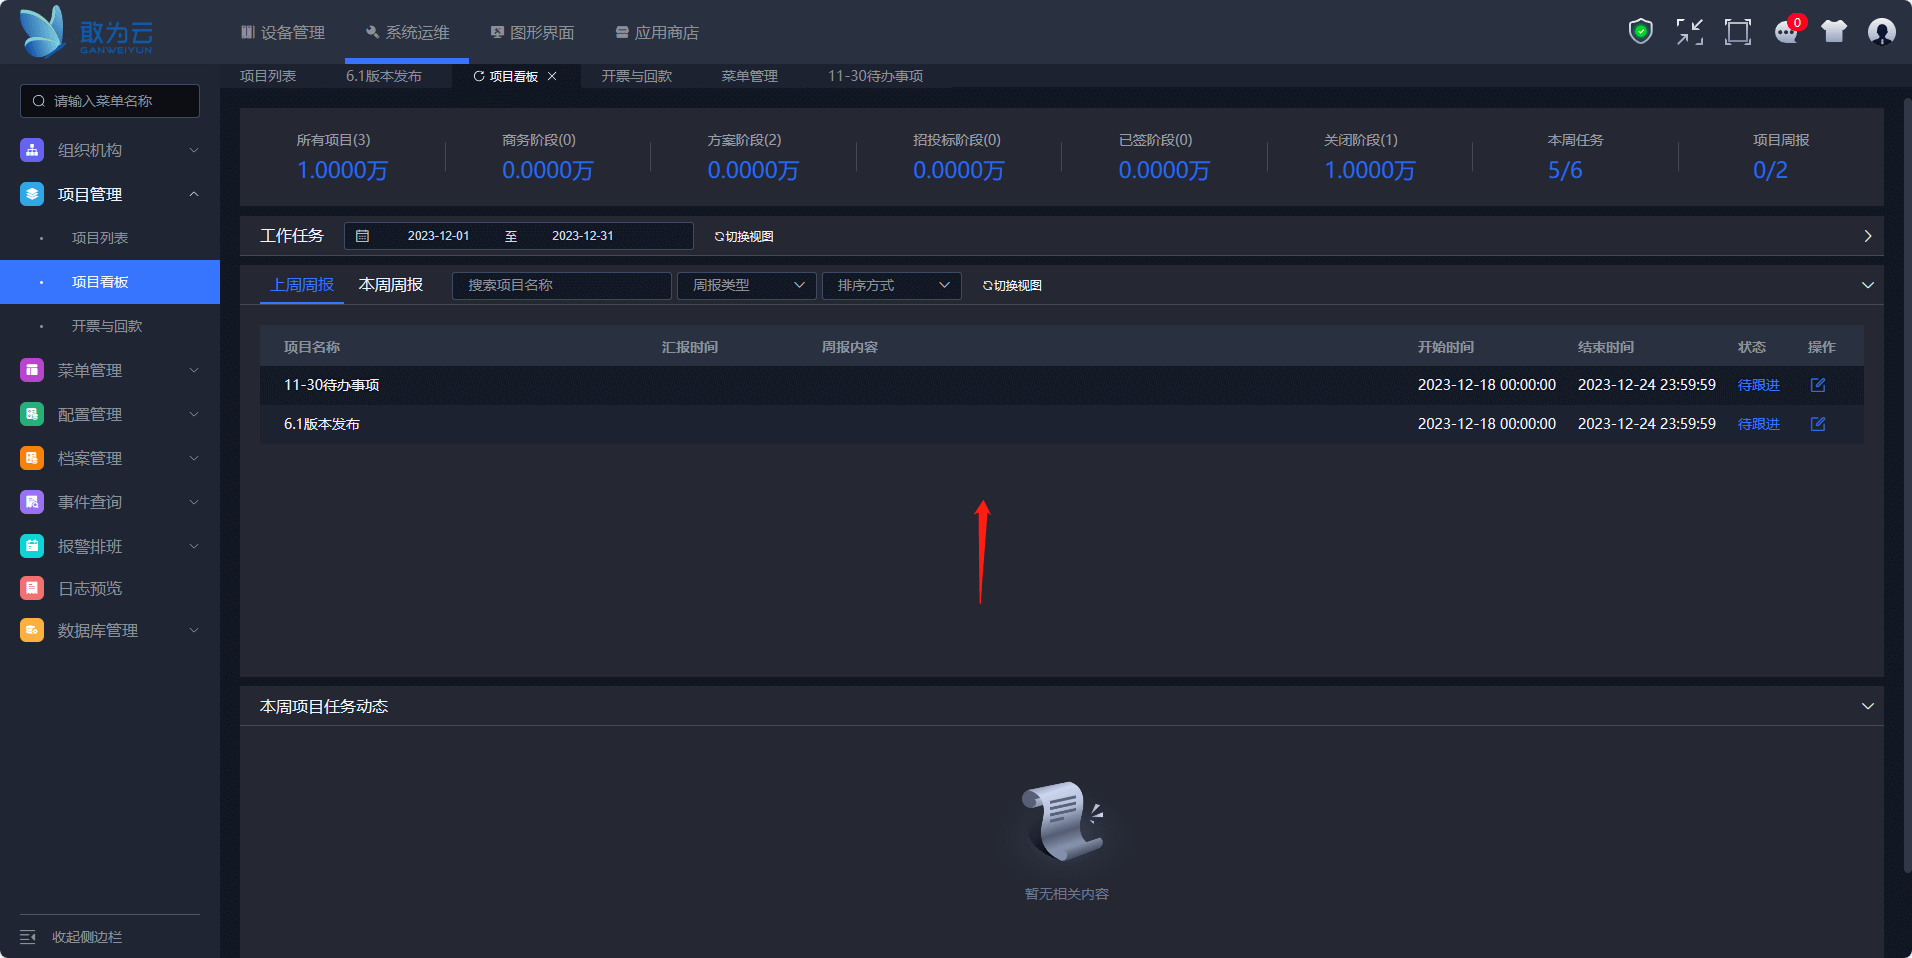Click 收起侧边栏 at the sidebar bottom

(87, 937)
